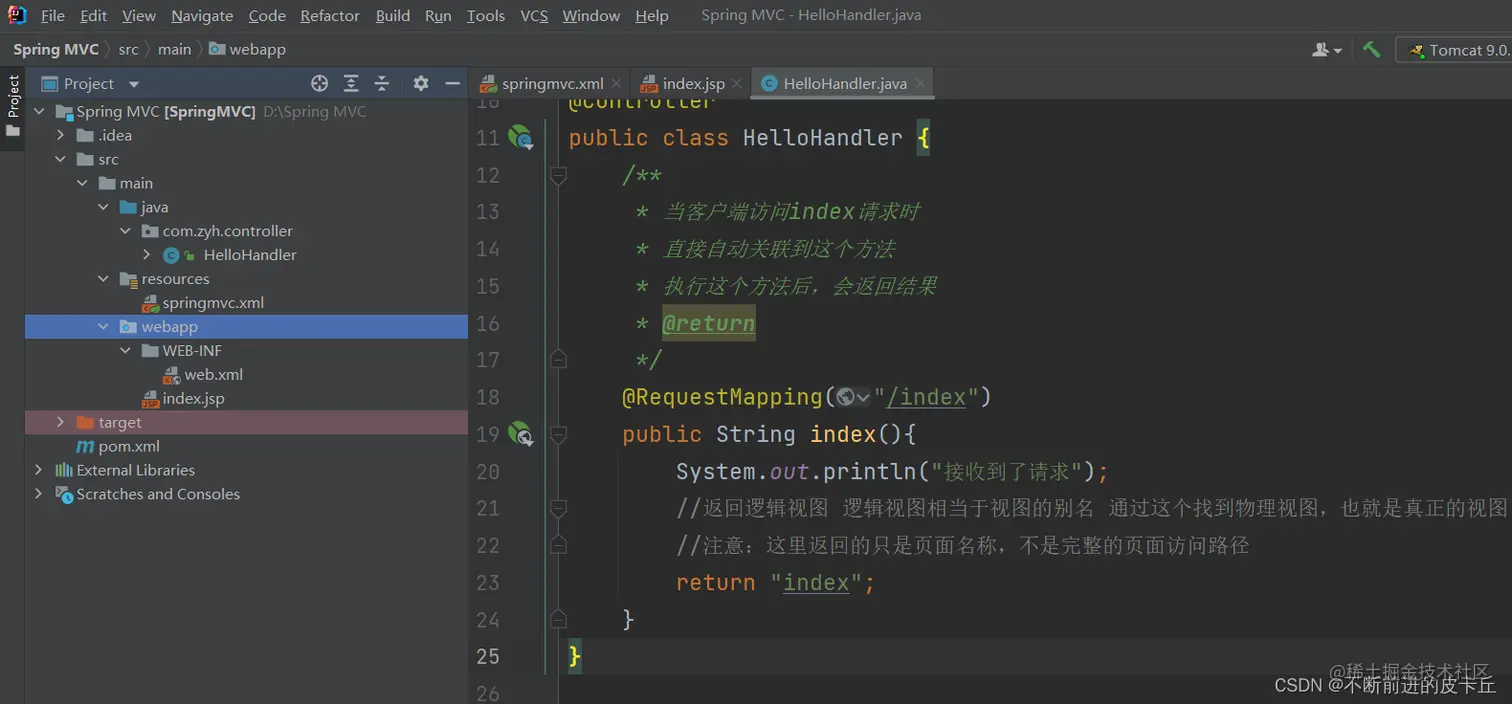The width and height of the screenshot is (1512, 704).
Task: Open the Build menu
Action: tap(393, 16)
